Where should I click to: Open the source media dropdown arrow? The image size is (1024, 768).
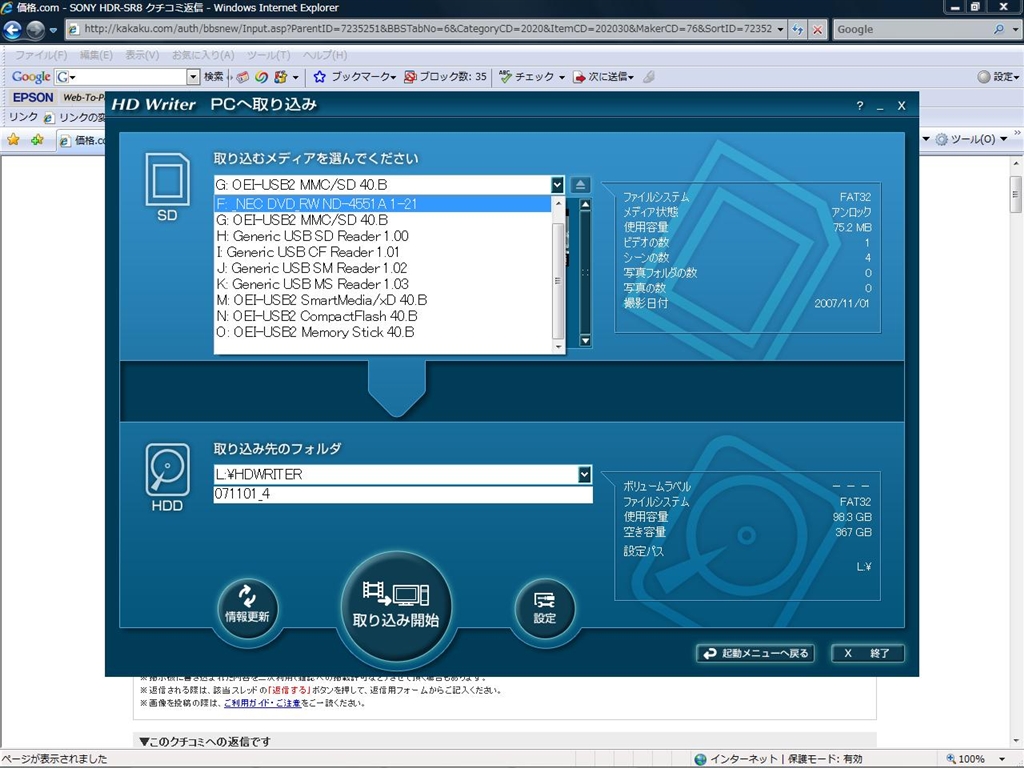(557, 185)
